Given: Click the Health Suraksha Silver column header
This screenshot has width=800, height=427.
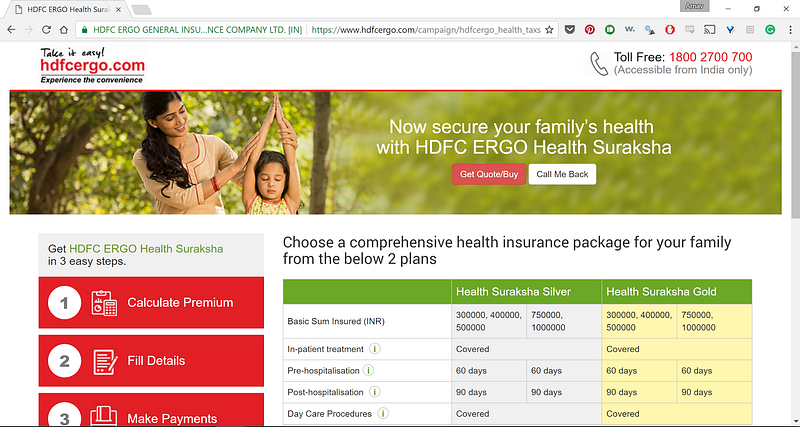Looking at the screenshot, I should click(x=527, y=292).
